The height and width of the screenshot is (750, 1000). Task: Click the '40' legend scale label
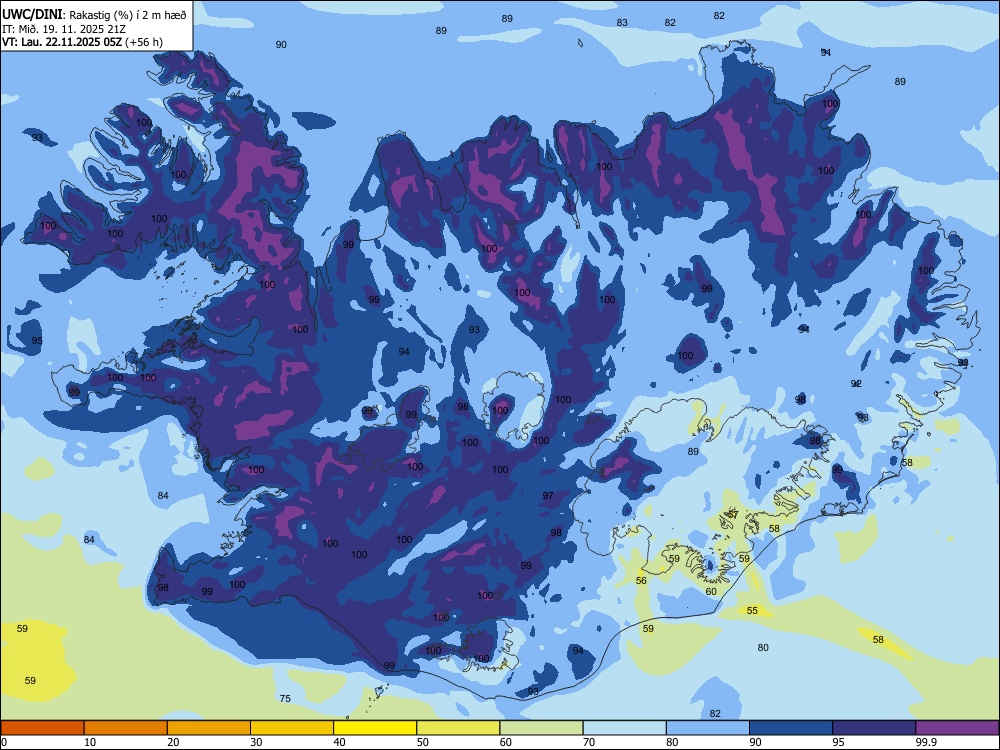(339, 742)
